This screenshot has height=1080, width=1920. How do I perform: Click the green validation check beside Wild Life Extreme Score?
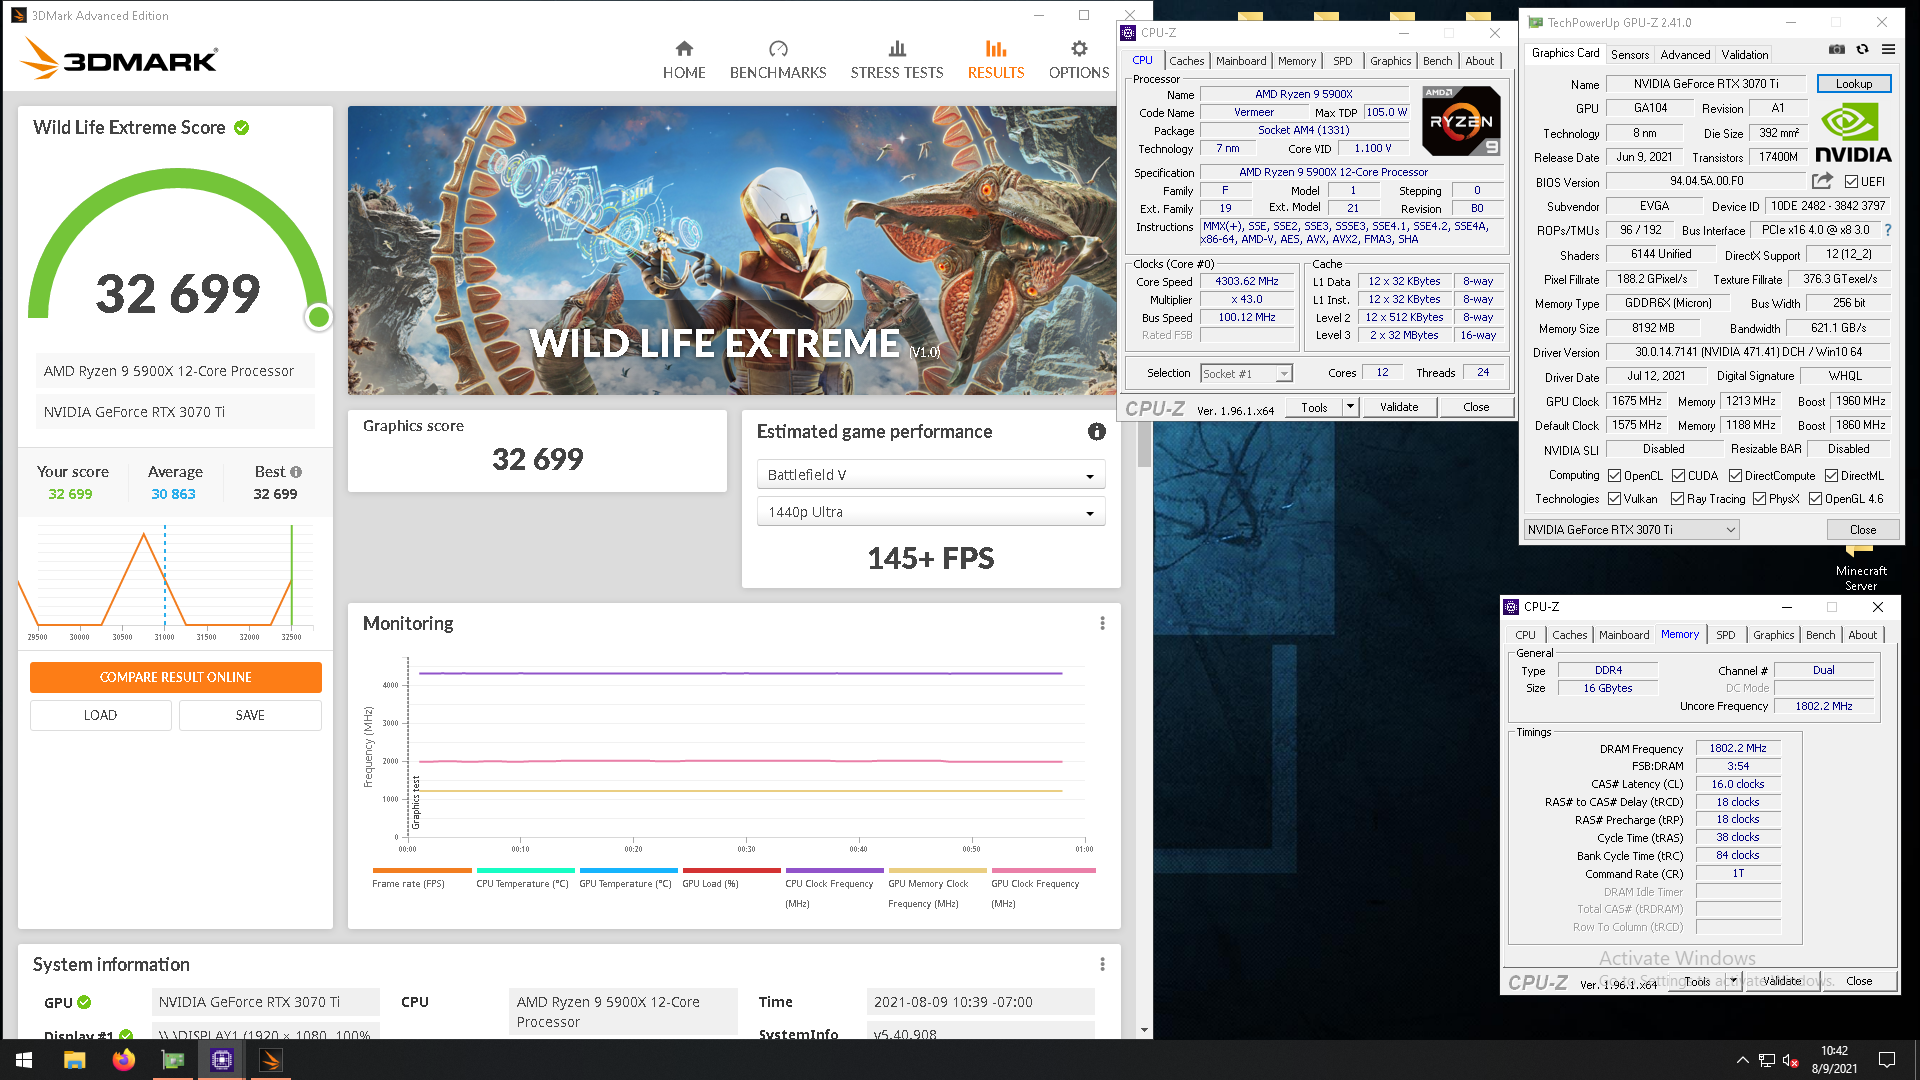click(242, 128)
